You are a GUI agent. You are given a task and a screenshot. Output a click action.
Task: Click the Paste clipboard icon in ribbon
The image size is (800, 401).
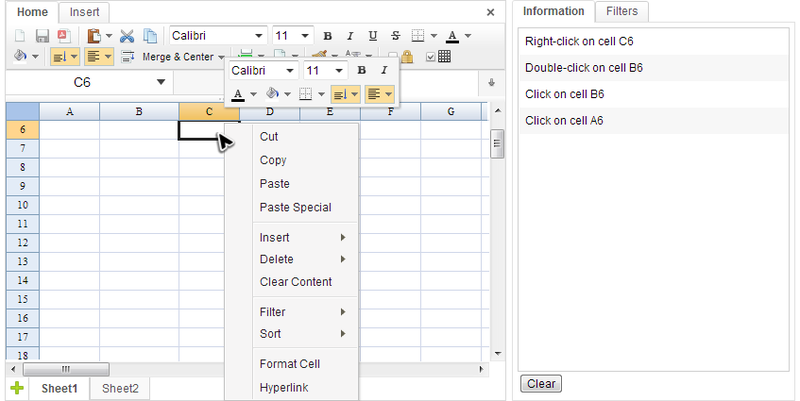coord(94,36)
